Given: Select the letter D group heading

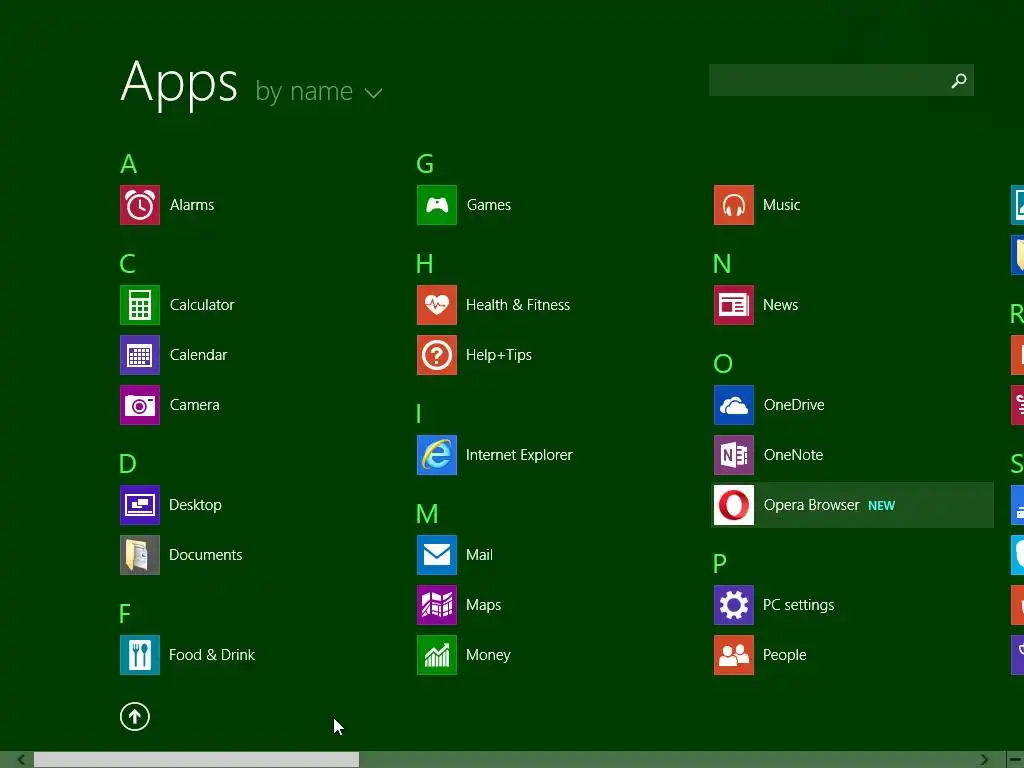Looking at the screenshot, I should point(128,464).
